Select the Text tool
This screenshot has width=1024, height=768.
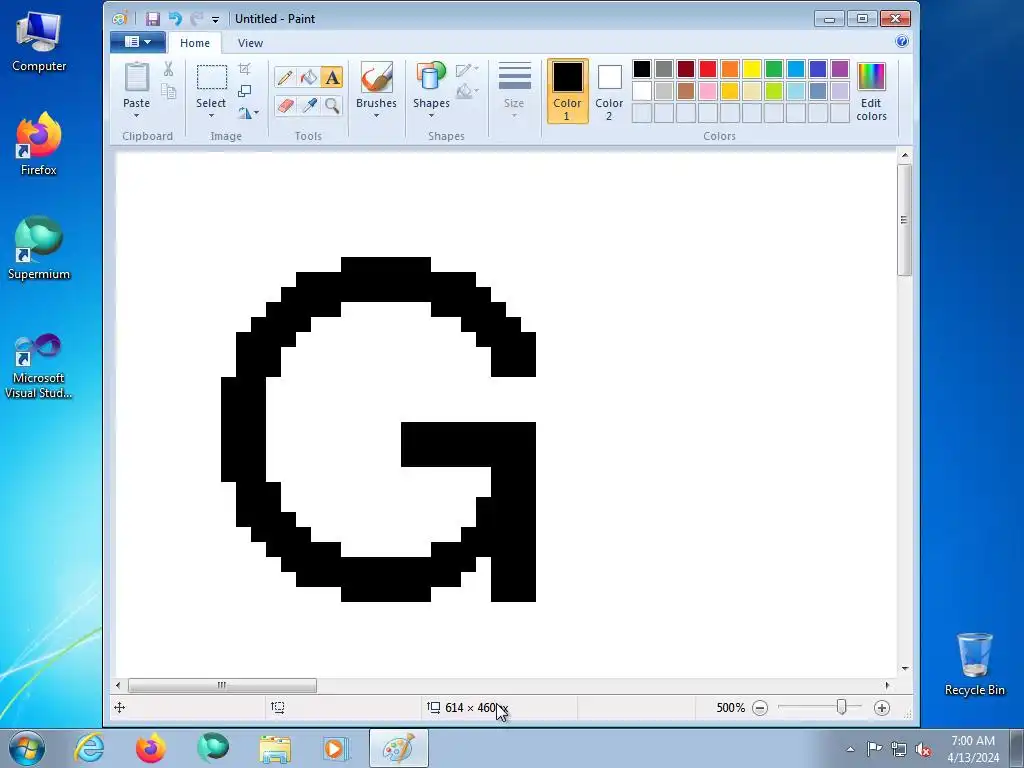pos(332,78)
